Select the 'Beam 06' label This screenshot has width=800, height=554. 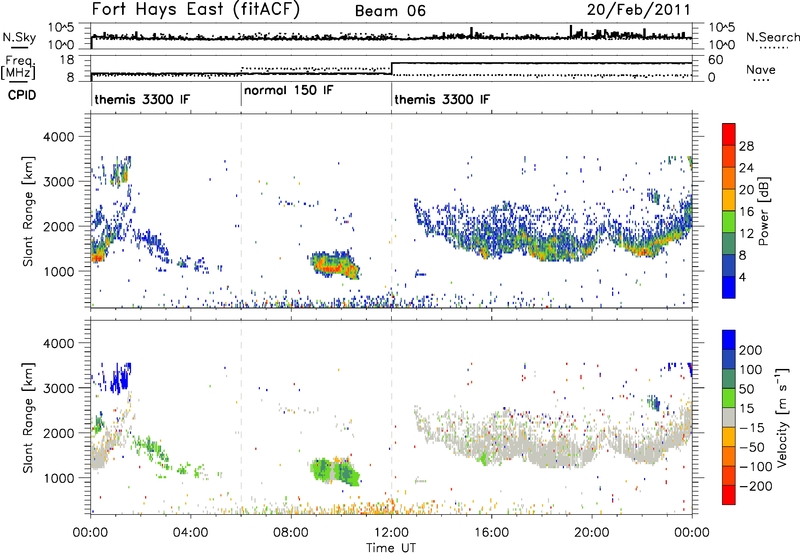coord(390,11)
